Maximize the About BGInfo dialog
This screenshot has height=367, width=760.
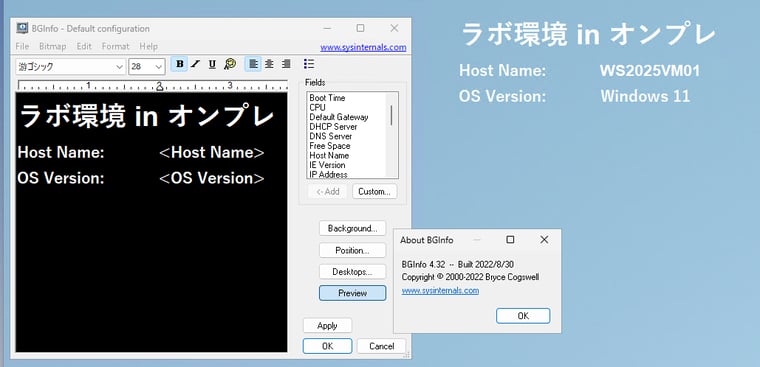[x=510, y=239]
